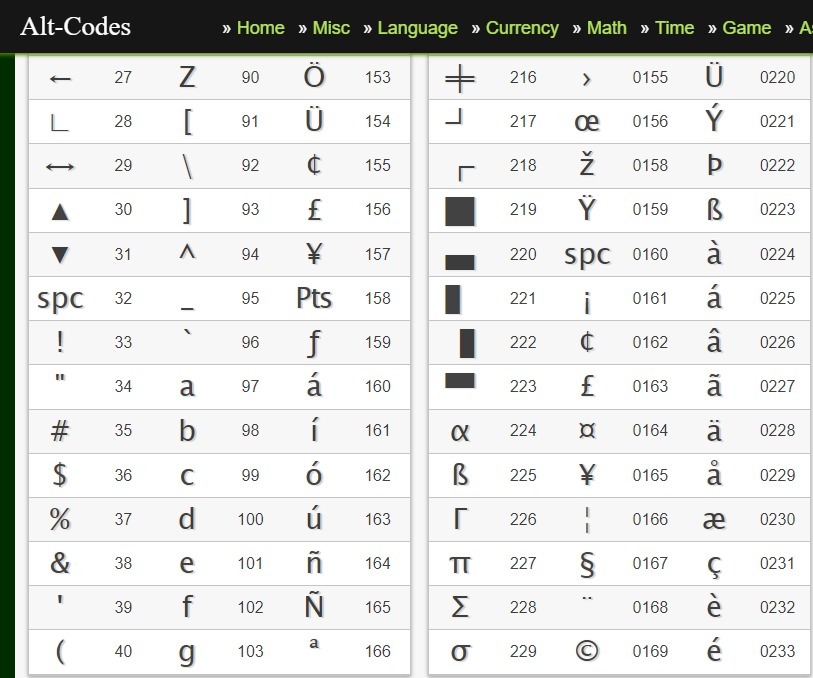
Task: Select the ae ligature for code 0230
Action: (714, 520)
